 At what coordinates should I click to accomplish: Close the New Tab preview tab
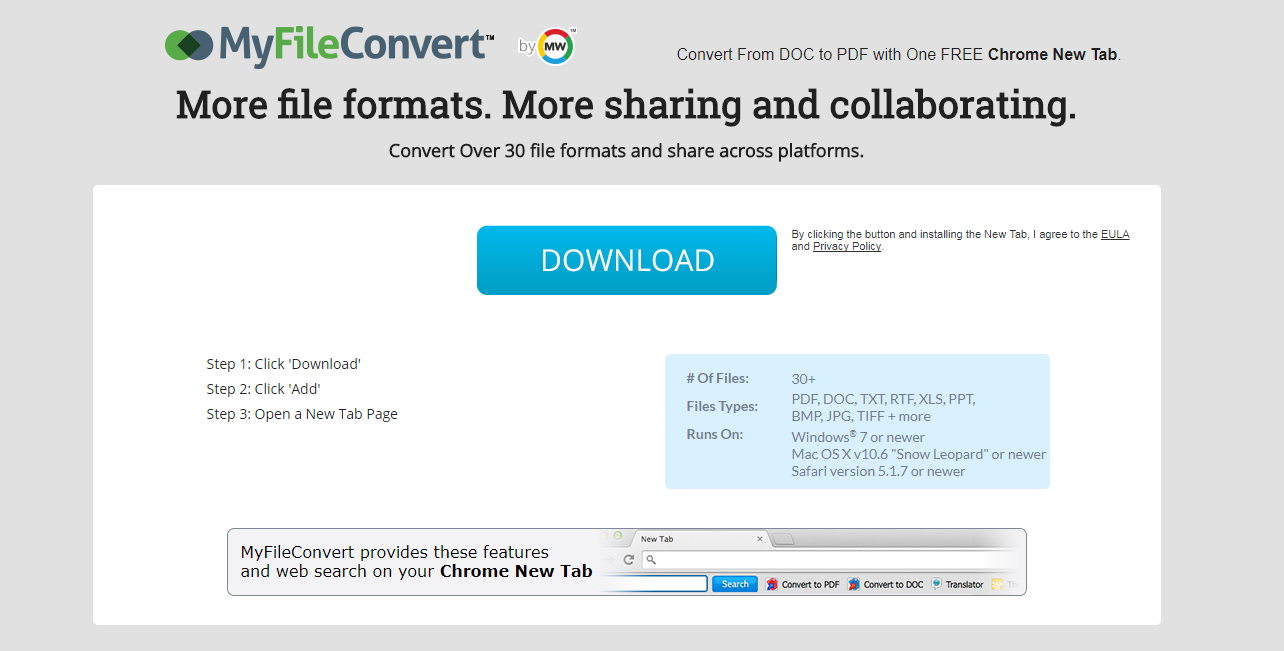click(x=760, y=539)
